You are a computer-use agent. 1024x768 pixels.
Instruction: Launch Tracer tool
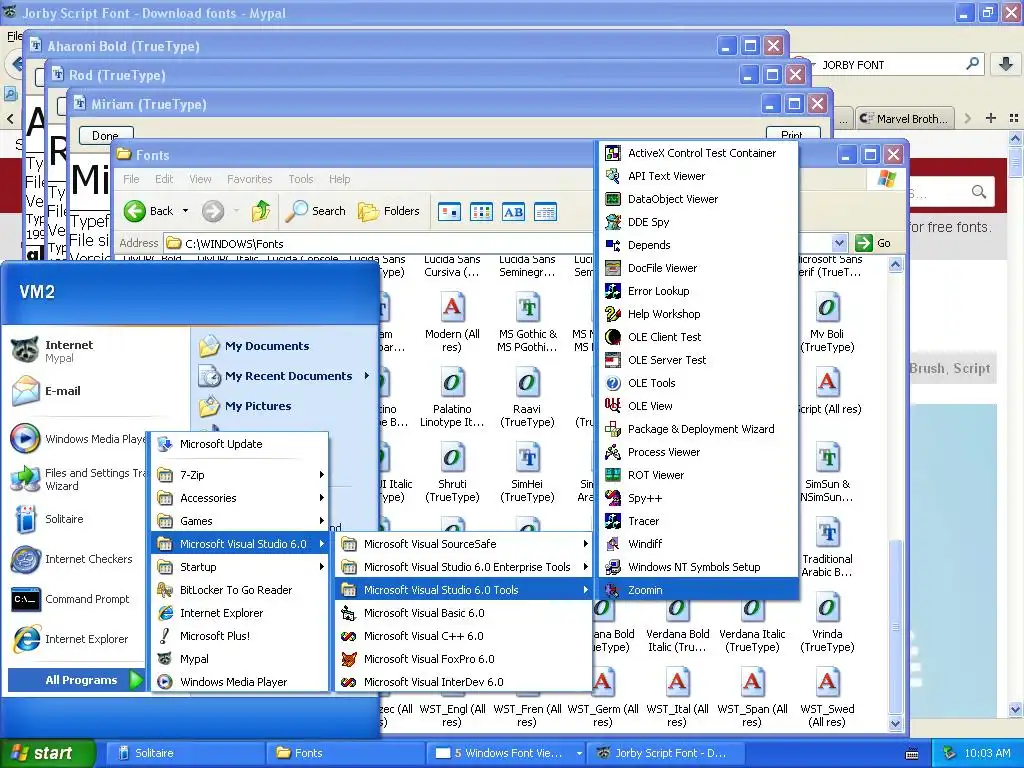(698, 520)
